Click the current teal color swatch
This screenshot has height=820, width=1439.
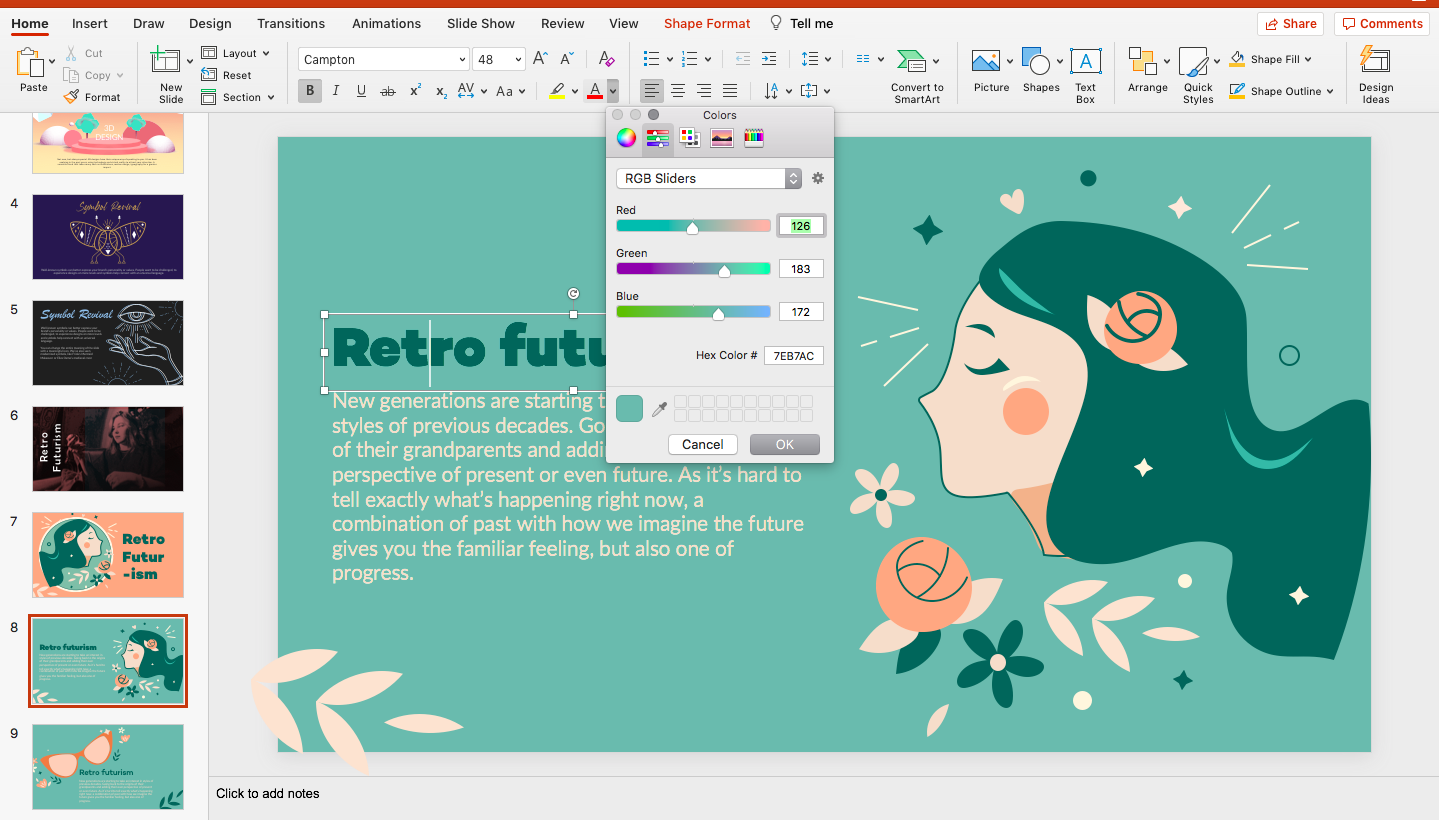(629, 408)
